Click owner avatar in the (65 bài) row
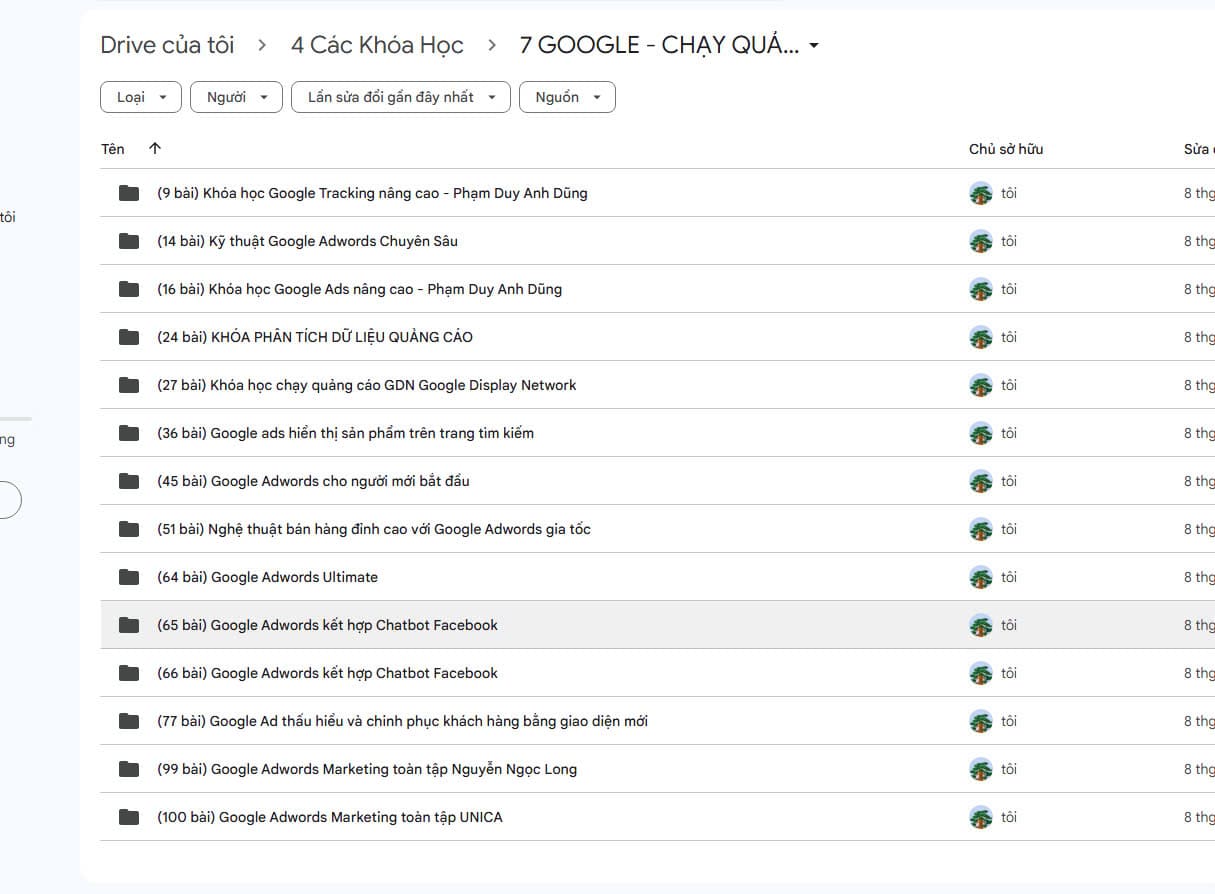 tap(981, 625)
